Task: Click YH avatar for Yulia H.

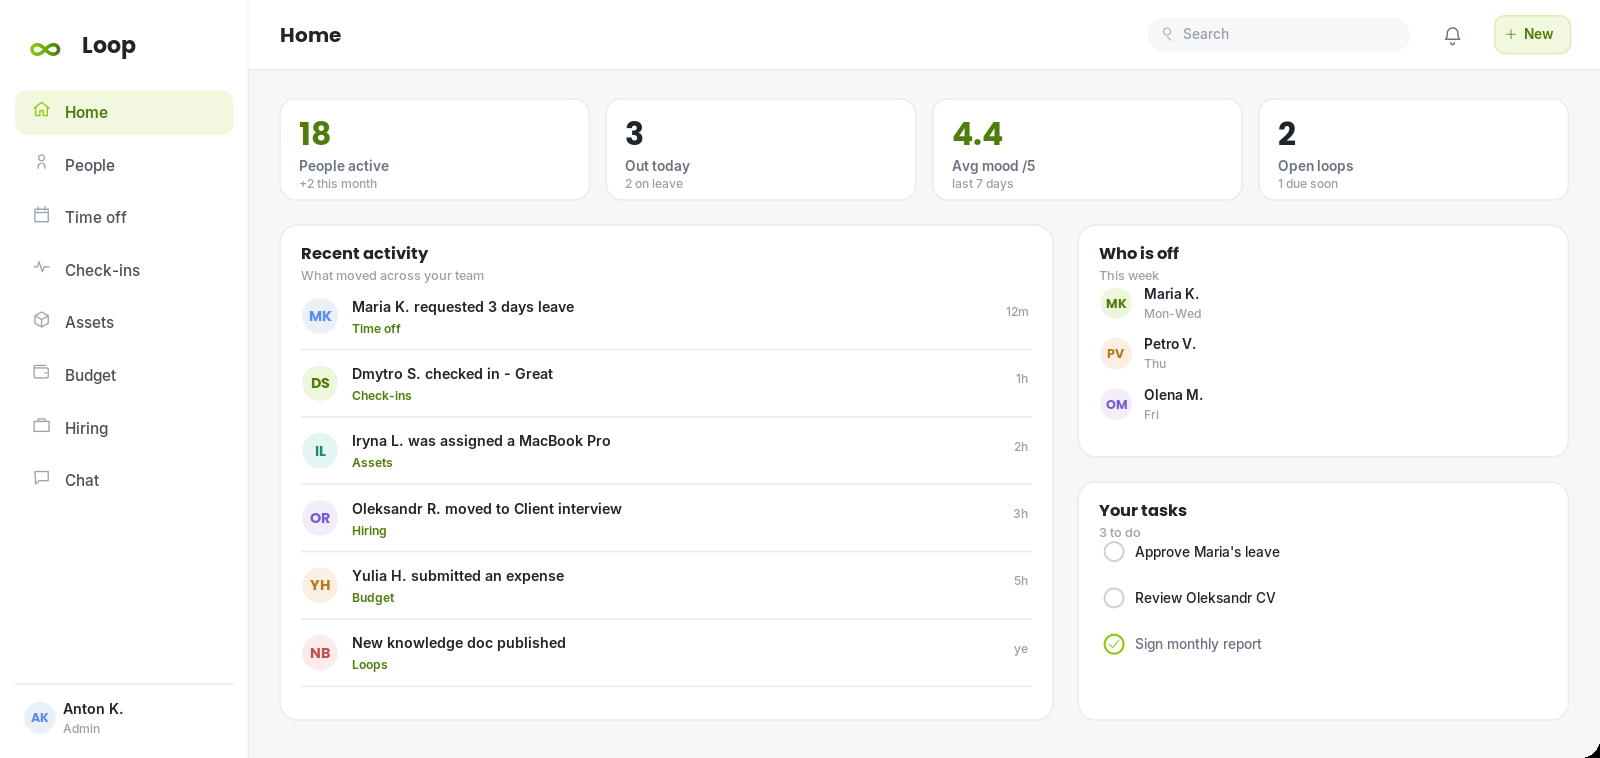Action: tap(320, 585)
